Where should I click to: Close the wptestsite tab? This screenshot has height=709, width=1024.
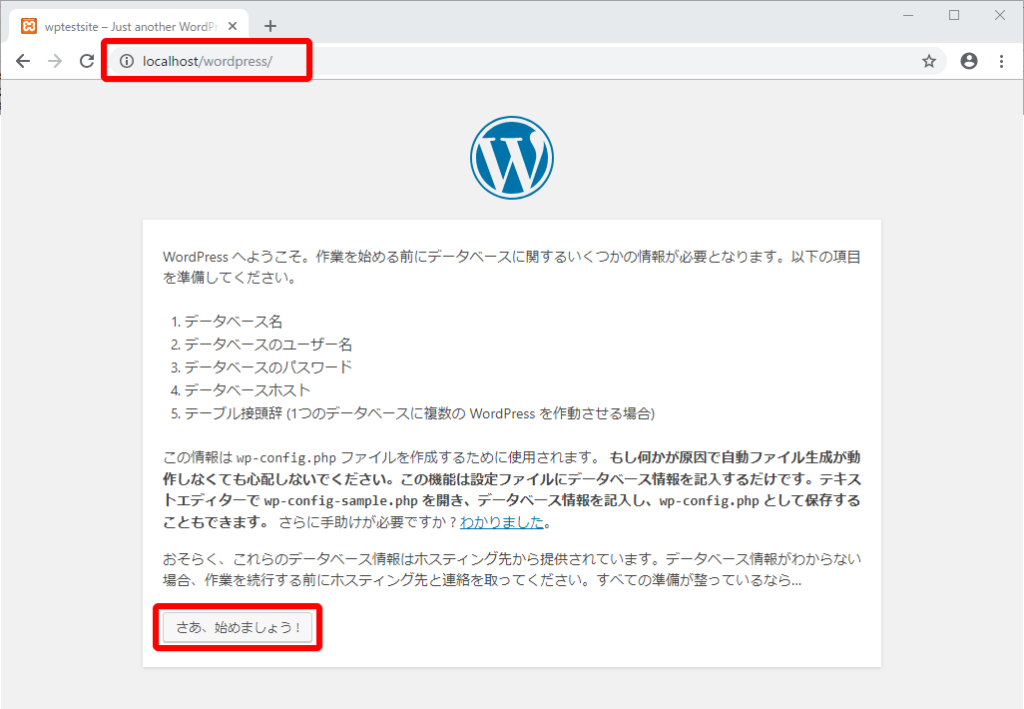233,24
